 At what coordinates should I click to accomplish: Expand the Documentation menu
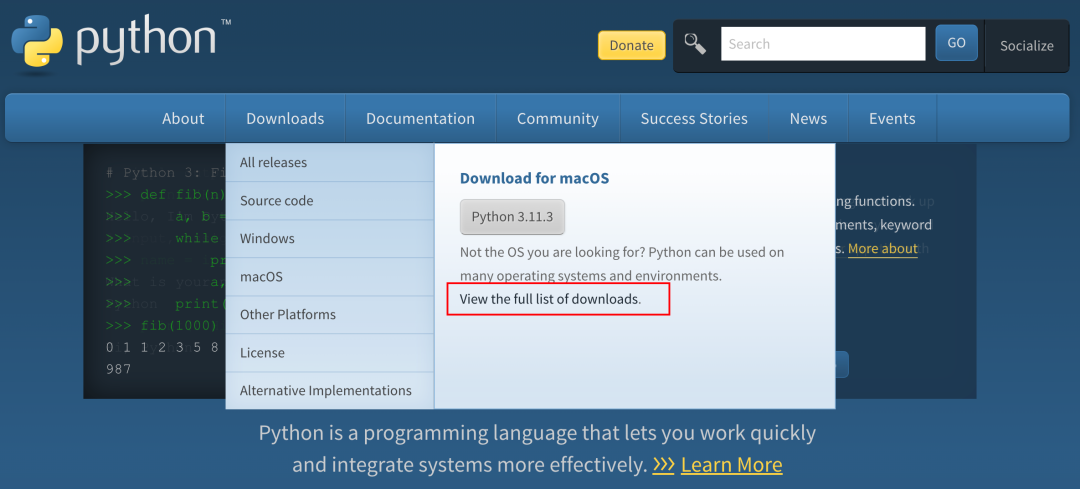tap(420, 118)
